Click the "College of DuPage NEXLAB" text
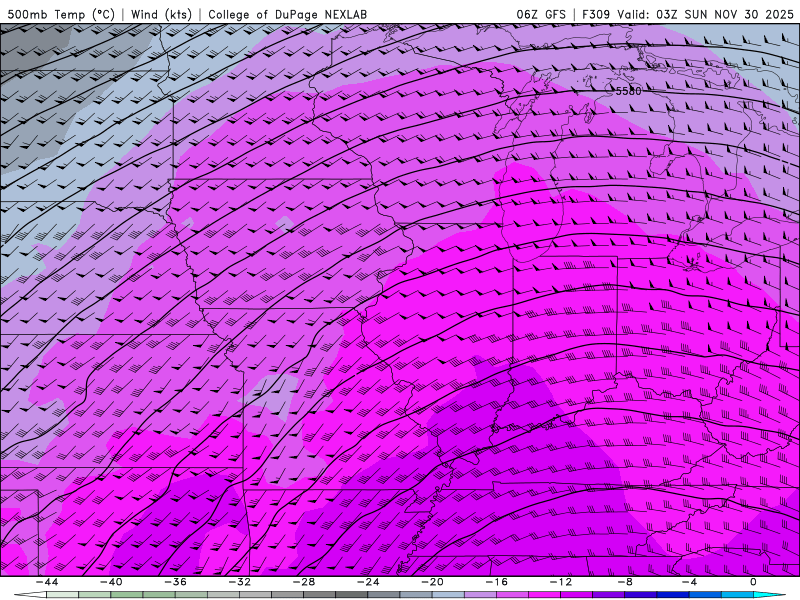This screenshot has width=800, height=600. [287, 14]
